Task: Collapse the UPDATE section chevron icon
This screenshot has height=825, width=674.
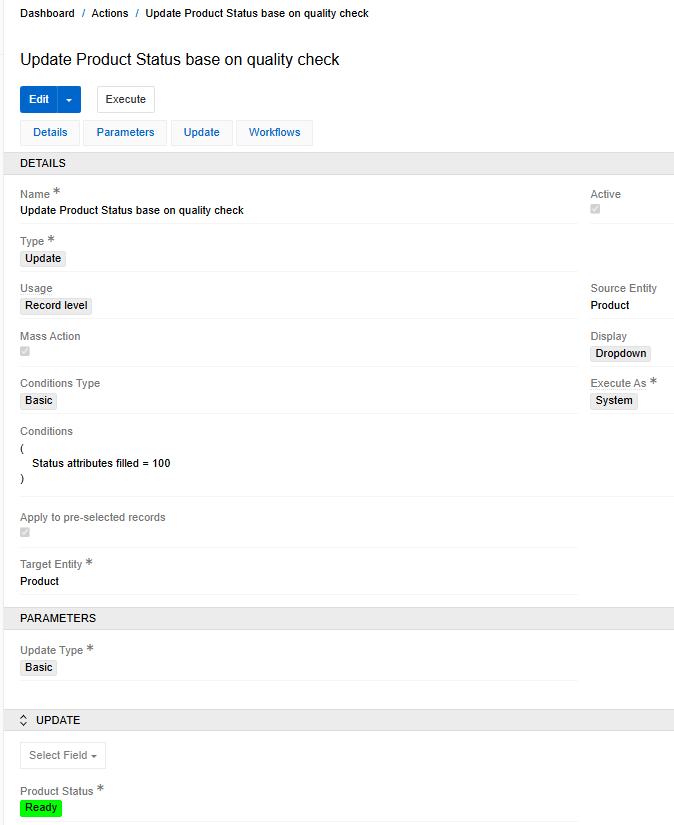Action: (24, 720)
